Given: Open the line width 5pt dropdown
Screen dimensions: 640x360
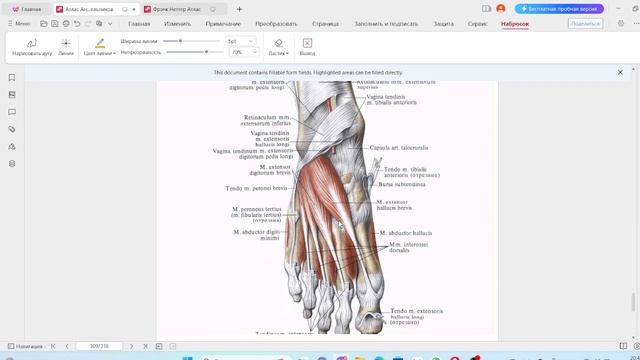Looking at the screenshot, I should [241, 41].
